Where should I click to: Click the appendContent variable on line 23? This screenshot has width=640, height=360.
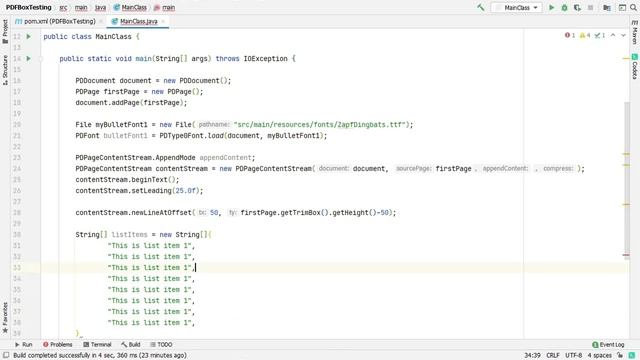pyautogui.click(x=225, y=158)
